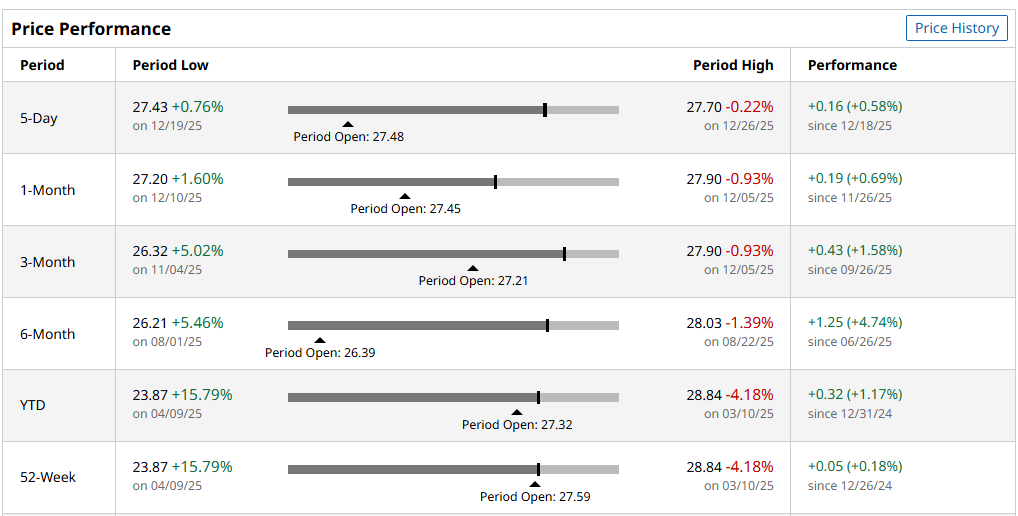Click current price tick on 52-Week bar
The image size is (1018, 516).
(x=538, y=469)
